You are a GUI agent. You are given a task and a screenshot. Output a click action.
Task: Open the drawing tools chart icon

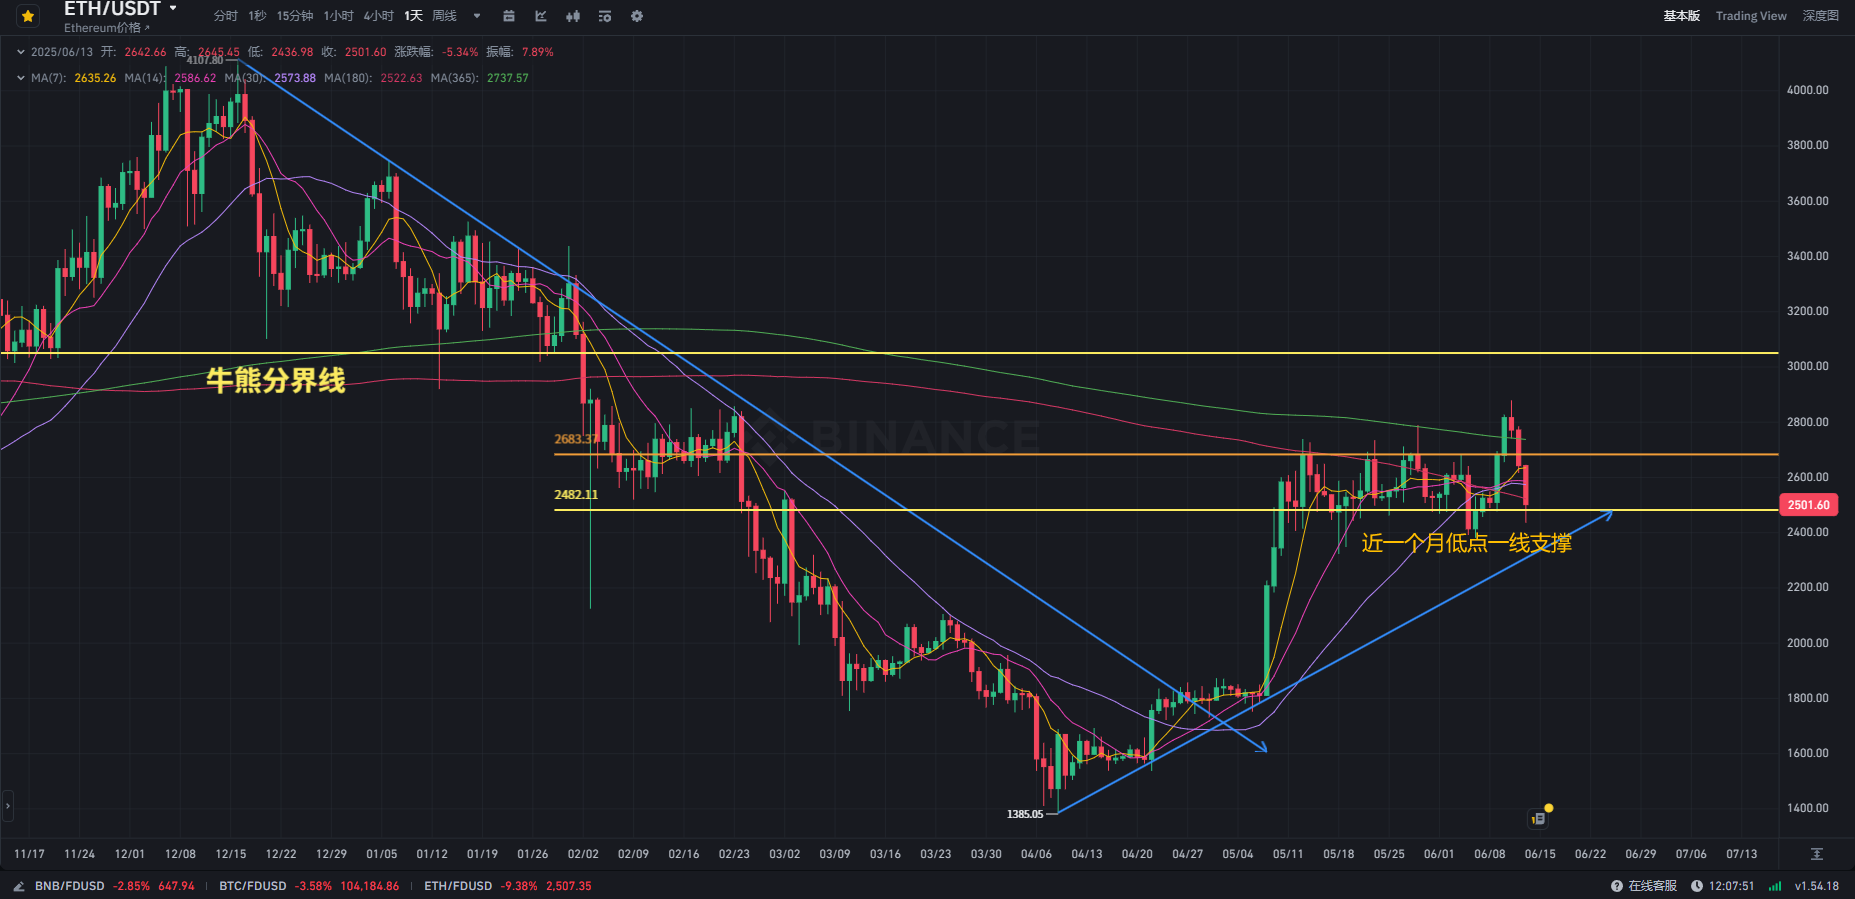[x=541, y=16]
